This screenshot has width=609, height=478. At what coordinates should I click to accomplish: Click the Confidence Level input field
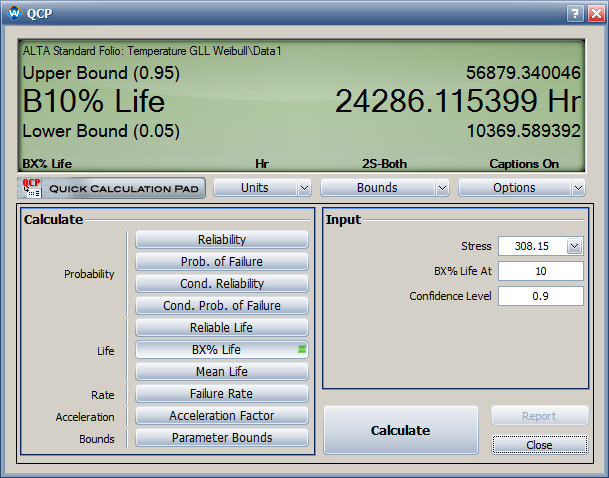coord(540,296)
